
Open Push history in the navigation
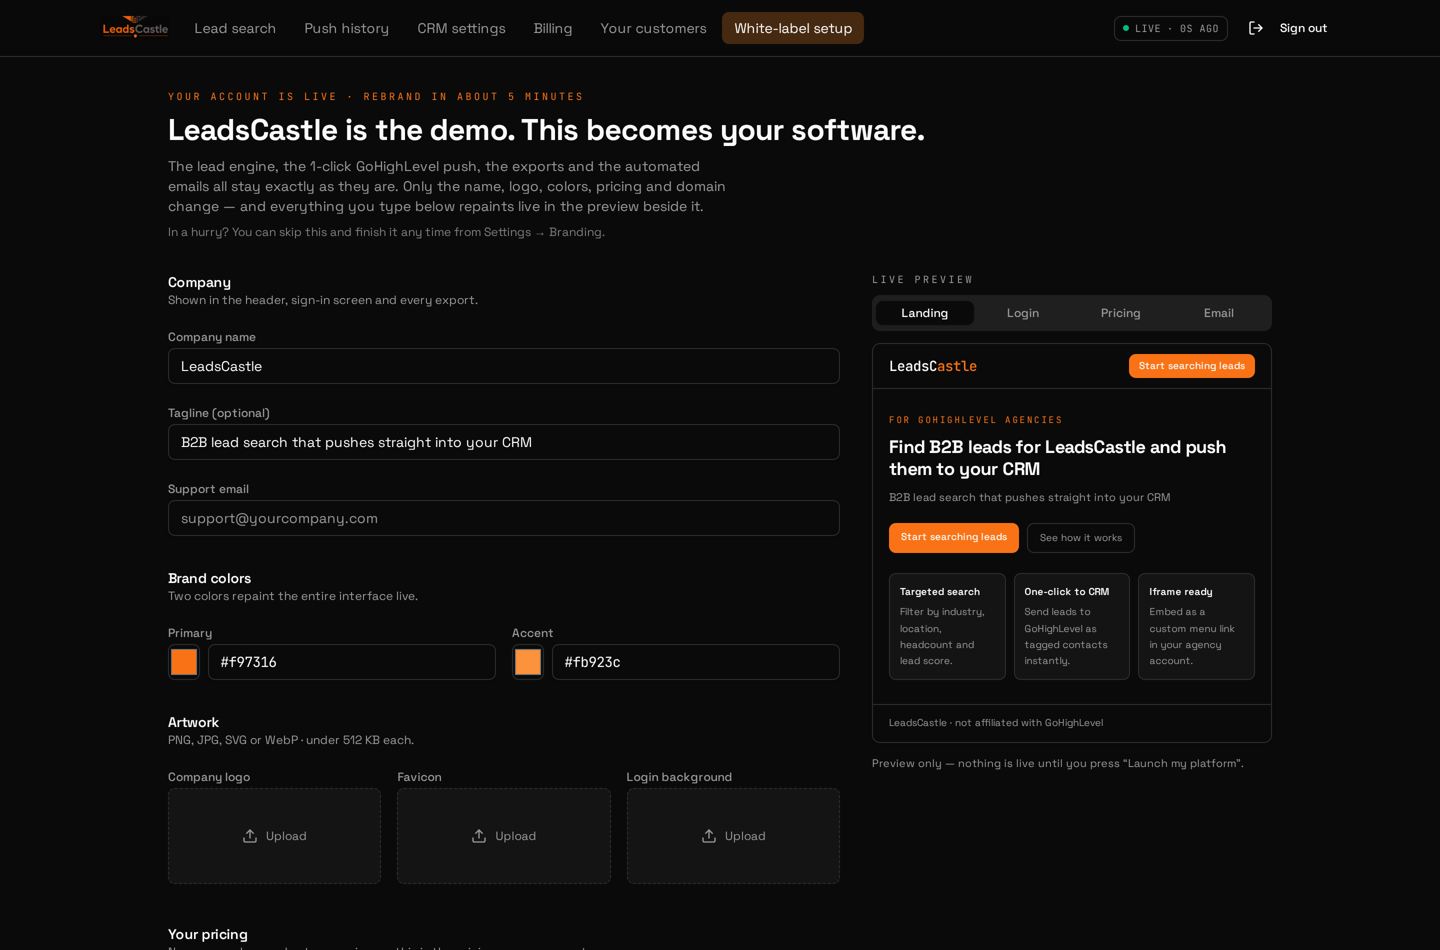[x=346, y=28]
